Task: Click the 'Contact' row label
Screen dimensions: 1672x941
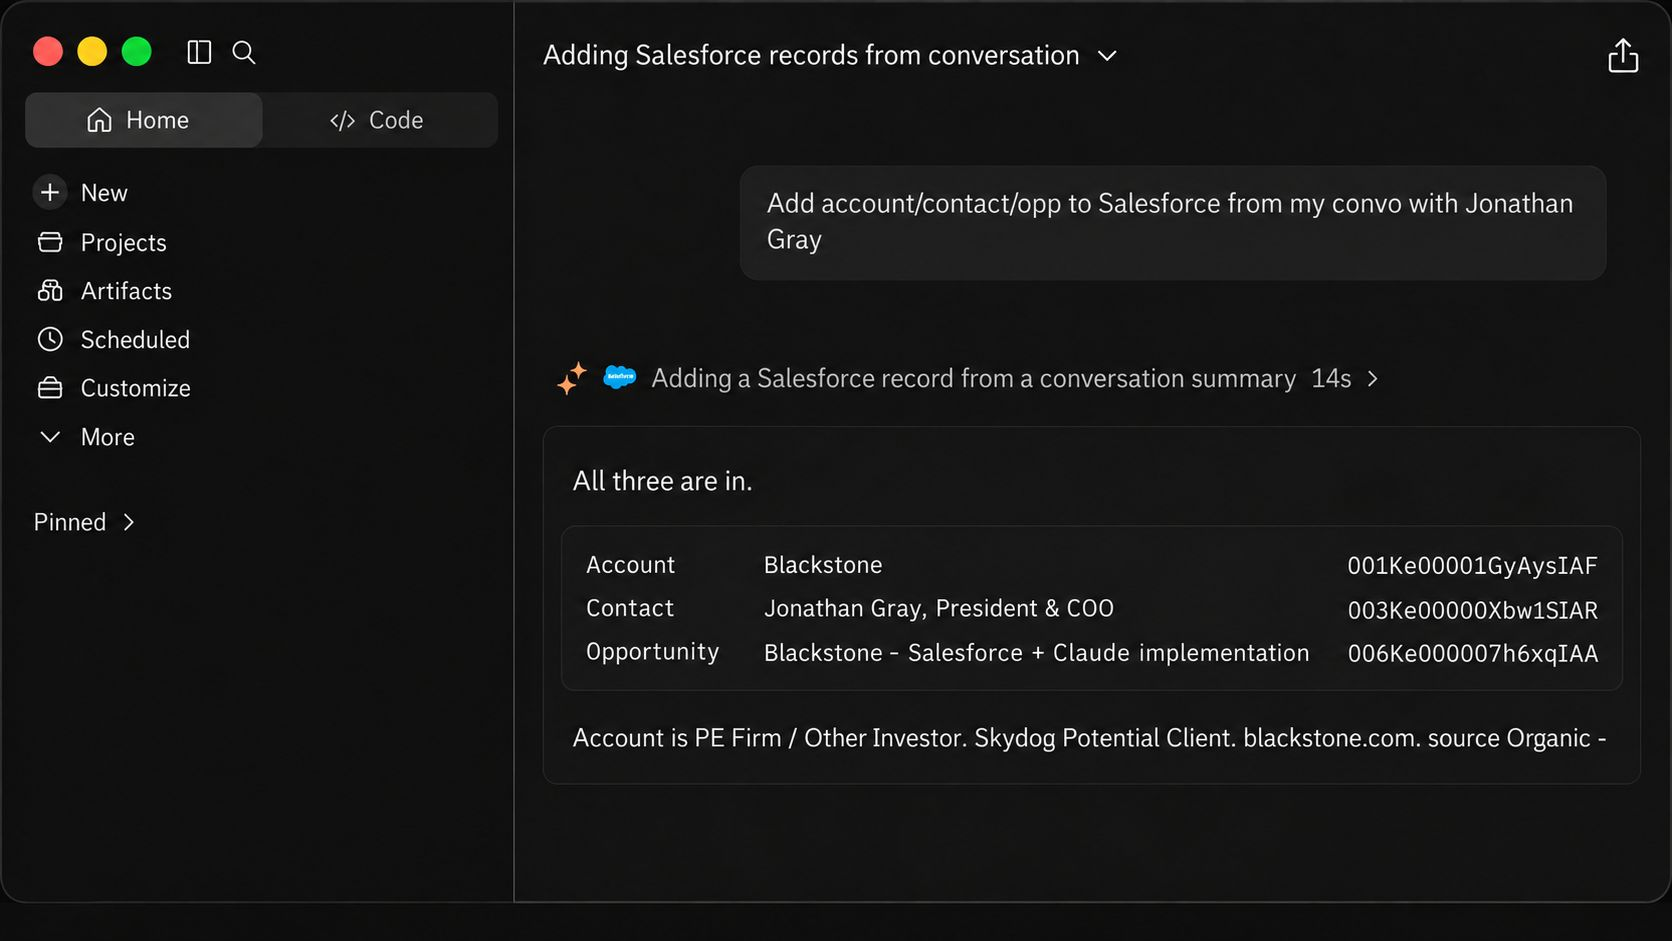Action: tap(630, 608)
